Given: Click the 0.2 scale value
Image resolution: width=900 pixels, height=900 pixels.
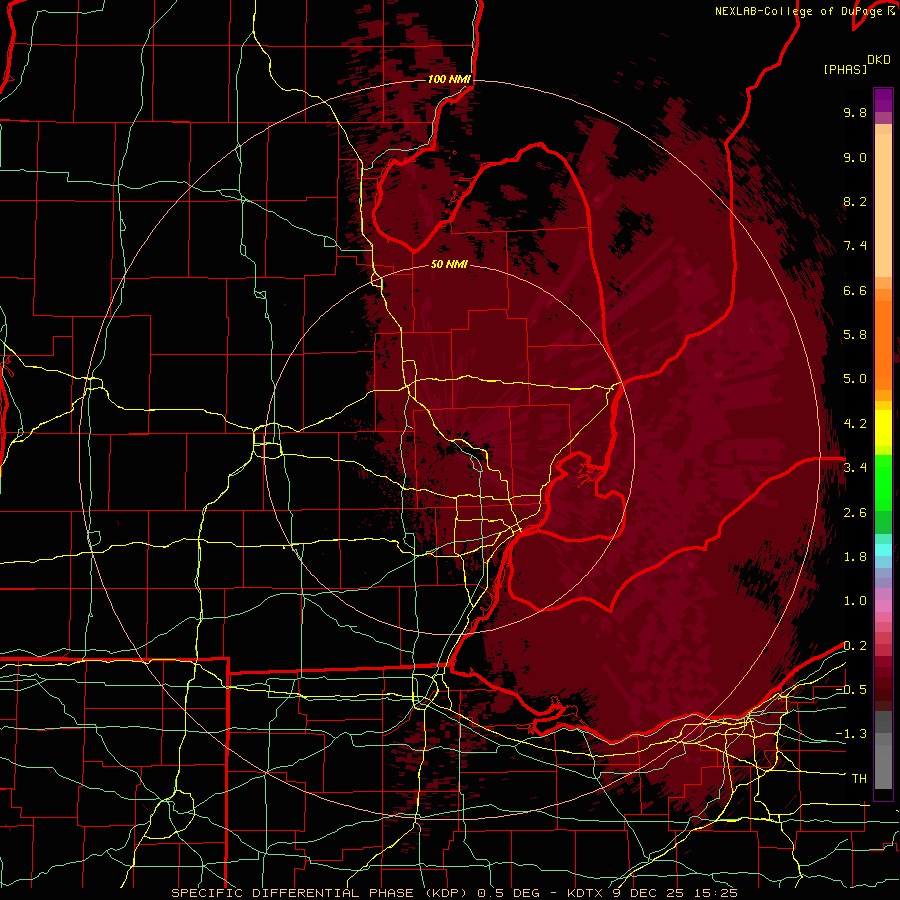Looking at the screenshot, I should tap(855, 646).
